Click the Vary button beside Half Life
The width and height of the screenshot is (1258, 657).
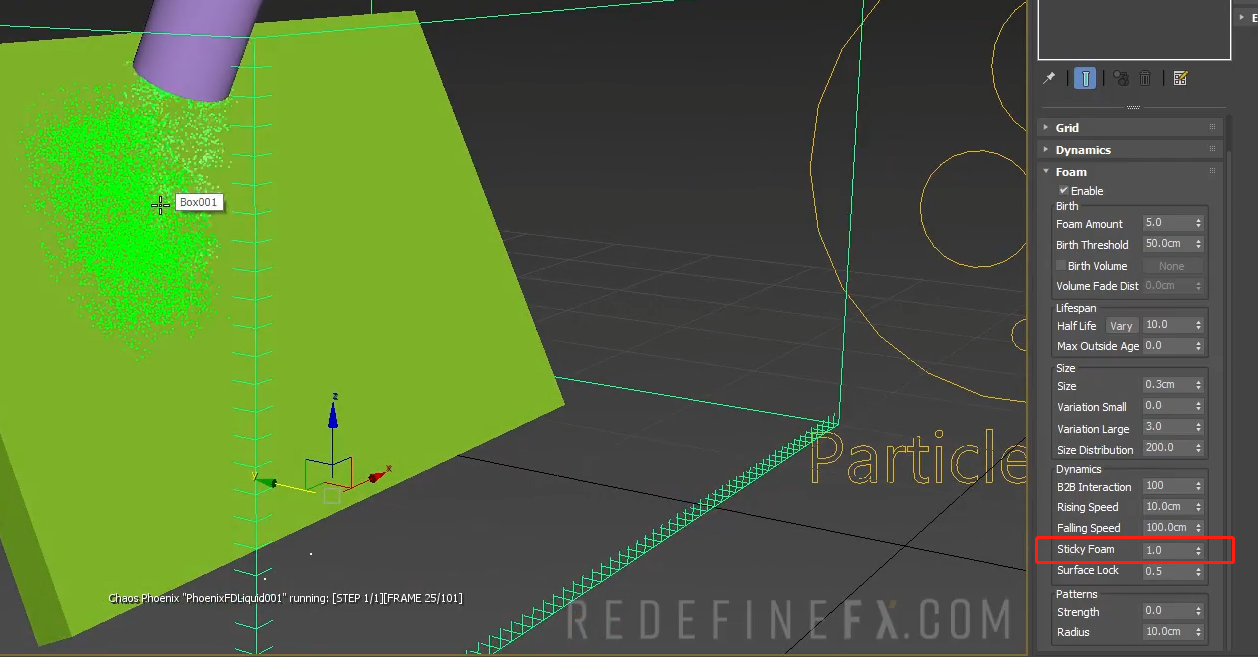[x=1121, y=326]
